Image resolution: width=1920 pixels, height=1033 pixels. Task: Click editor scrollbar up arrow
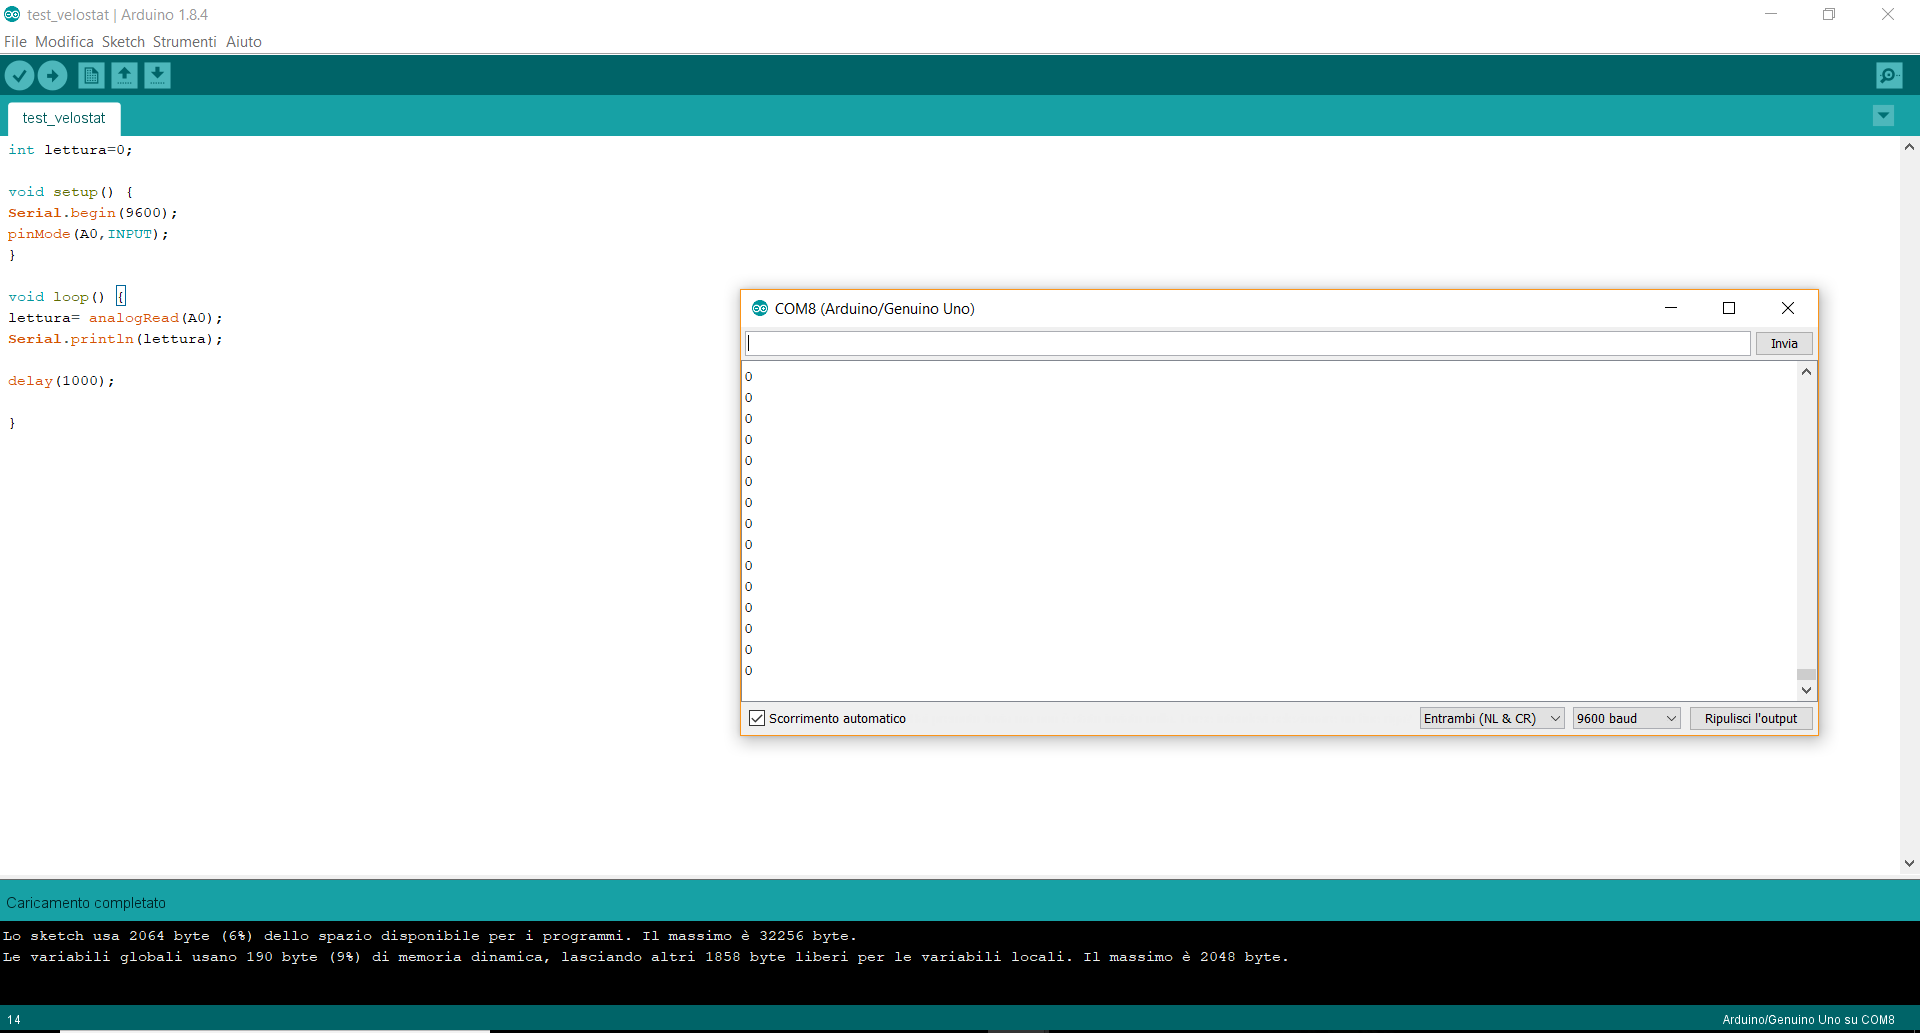point(1909,147)
